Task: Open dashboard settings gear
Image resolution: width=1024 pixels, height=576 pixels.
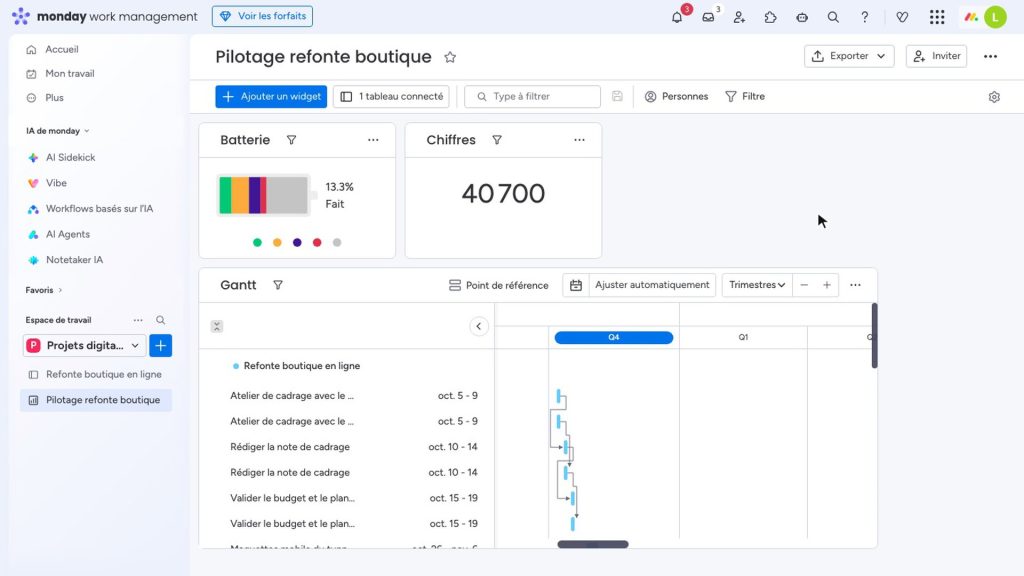Action: (x=994, y=97)
